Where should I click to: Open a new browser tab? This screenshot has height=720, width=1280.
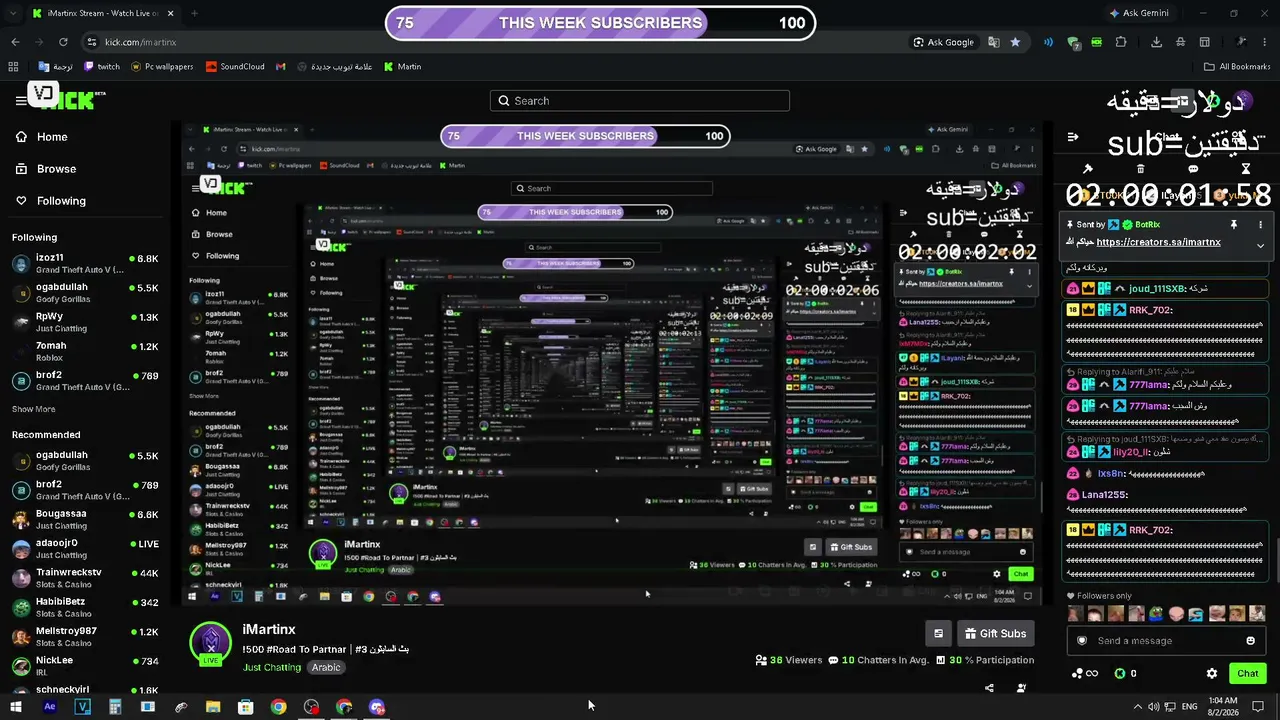pos(194,13)
